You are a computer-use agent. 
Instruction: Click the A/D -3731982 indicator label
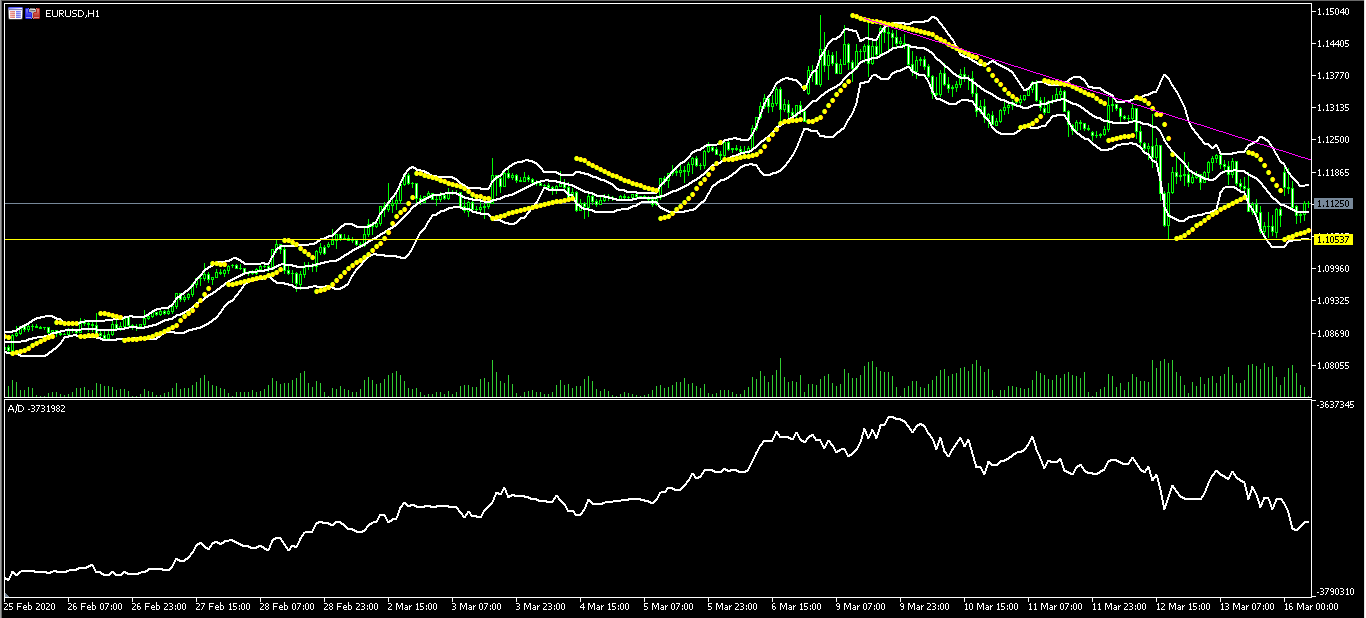[37, 409]
